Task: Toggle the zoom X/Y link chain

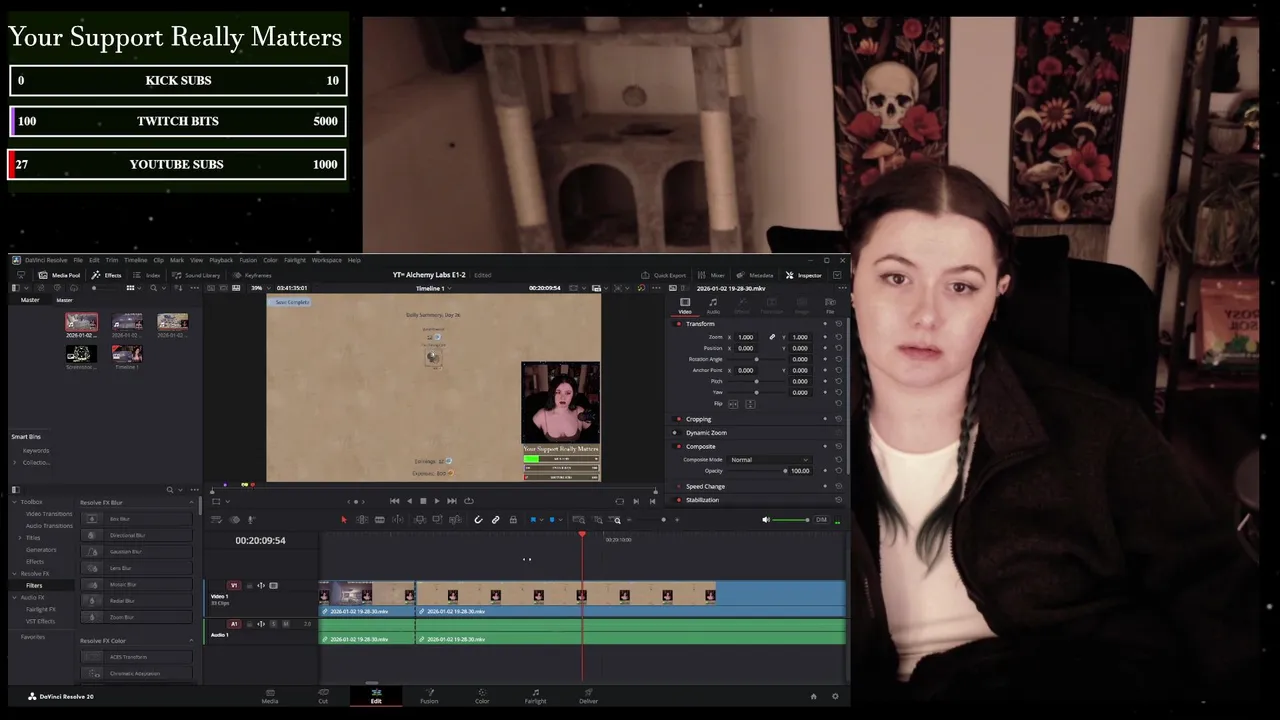Action: (772, 337)
